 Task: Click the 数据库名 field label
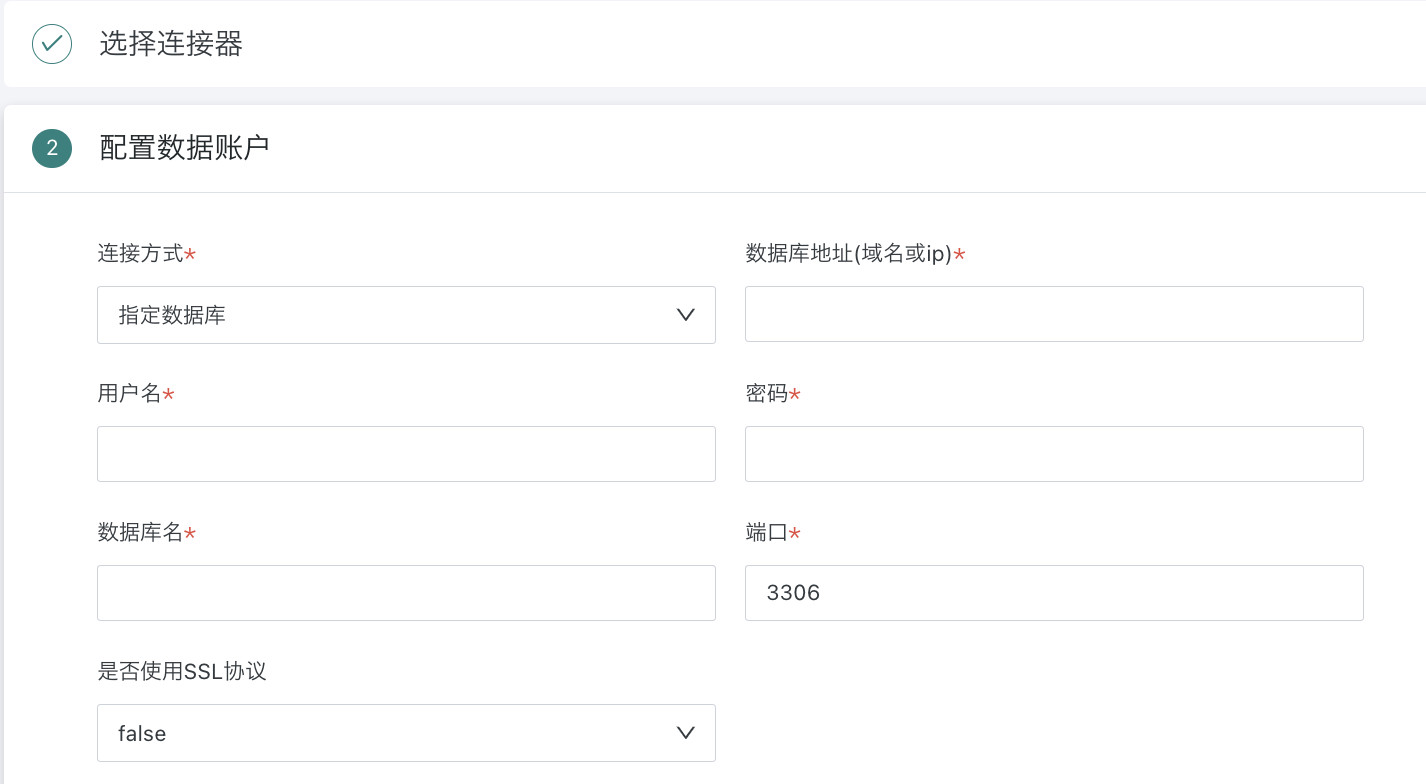(x=140, y=533)
